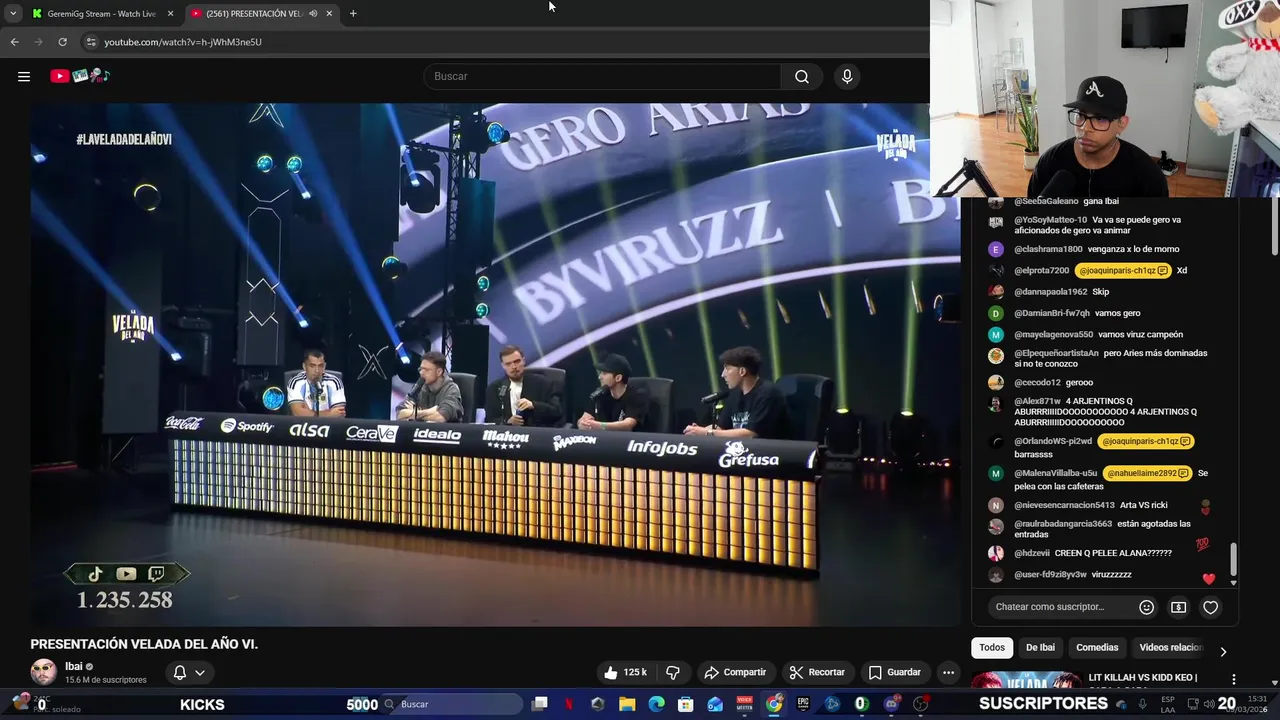This screenshot has height=720, width=1280.
Task: Select the Videos relacionados chip
Action: 1170,647
